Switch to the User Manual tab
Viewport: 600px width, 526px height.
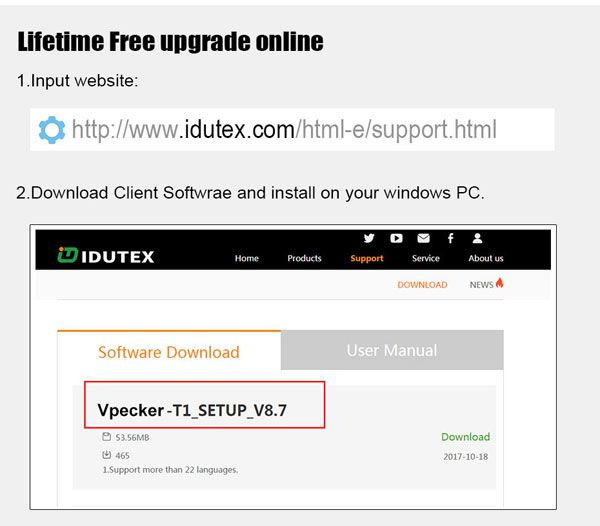click(x=392, y=350)
